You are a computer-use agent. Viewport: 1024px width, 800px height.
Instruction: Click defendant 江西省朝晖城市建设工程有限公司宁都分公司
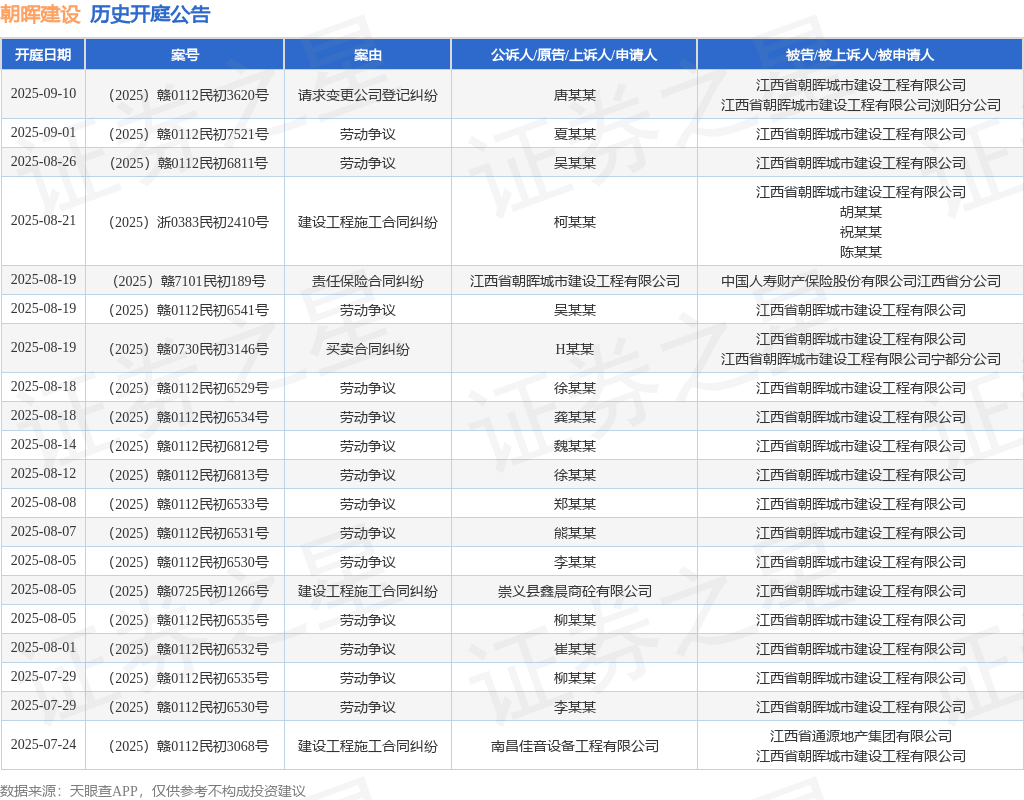click(x=861, y=359)
